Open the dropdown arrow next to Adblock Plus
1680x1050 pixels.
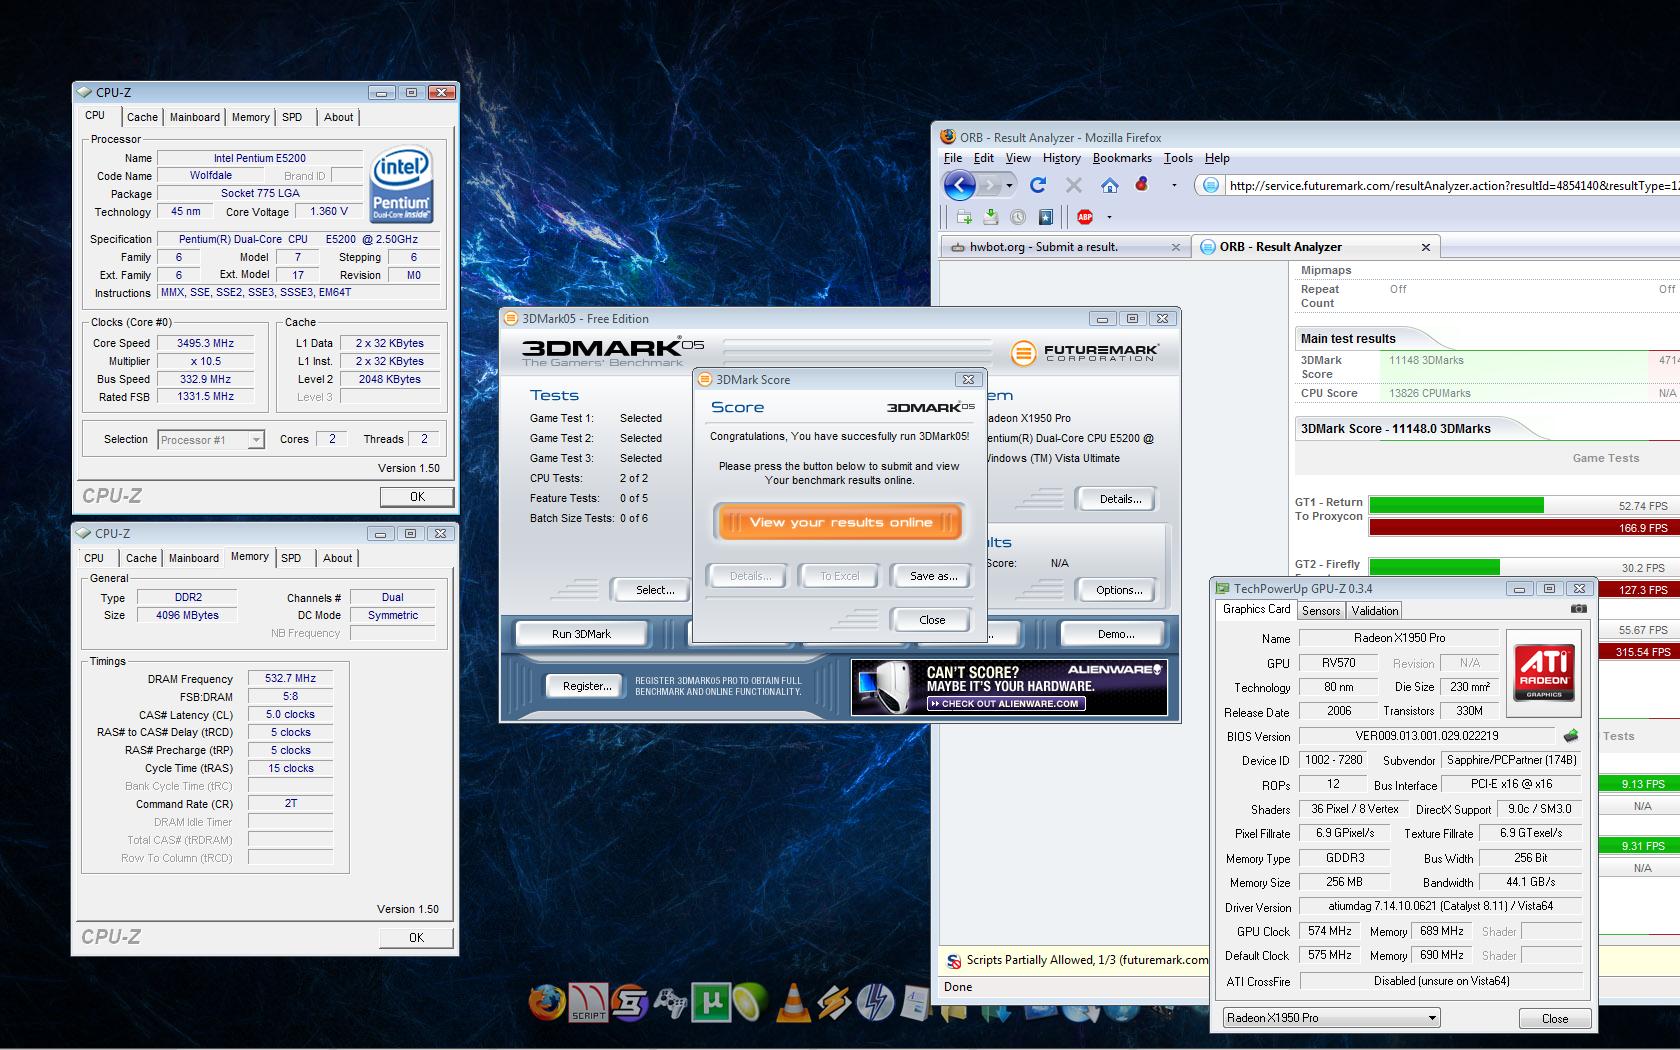[1109, 217]
